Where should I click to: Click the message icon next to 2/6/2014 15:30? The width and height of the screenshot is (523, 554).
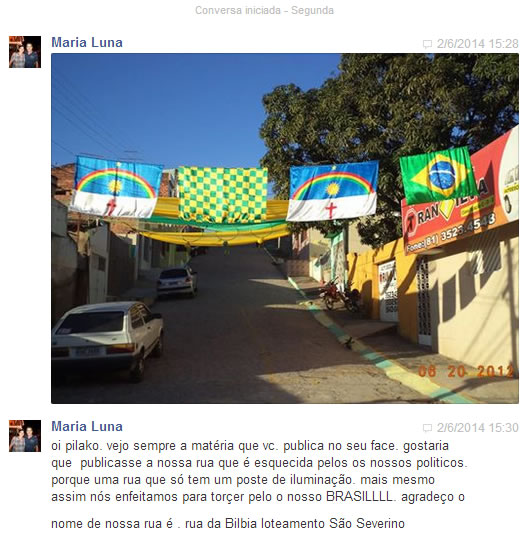click(427, 428)
